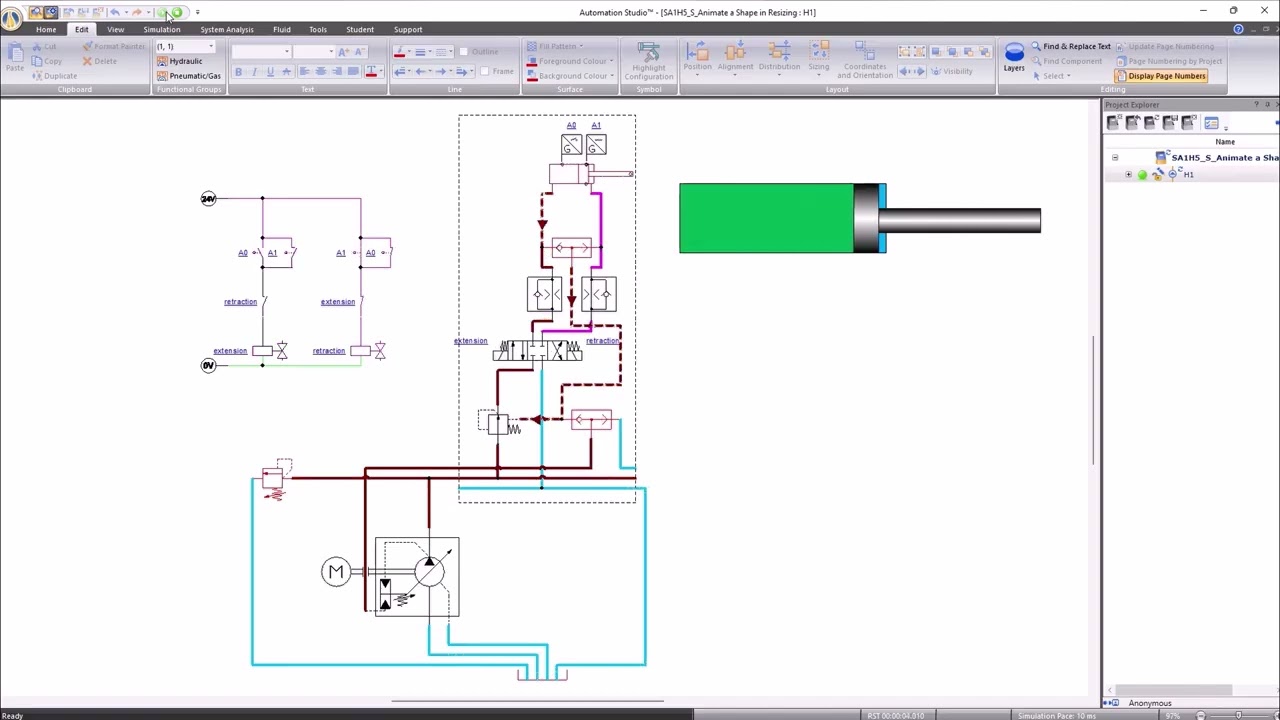Select the 24V power source symbol
The image size is (1280, 720).
click(208, 198)
